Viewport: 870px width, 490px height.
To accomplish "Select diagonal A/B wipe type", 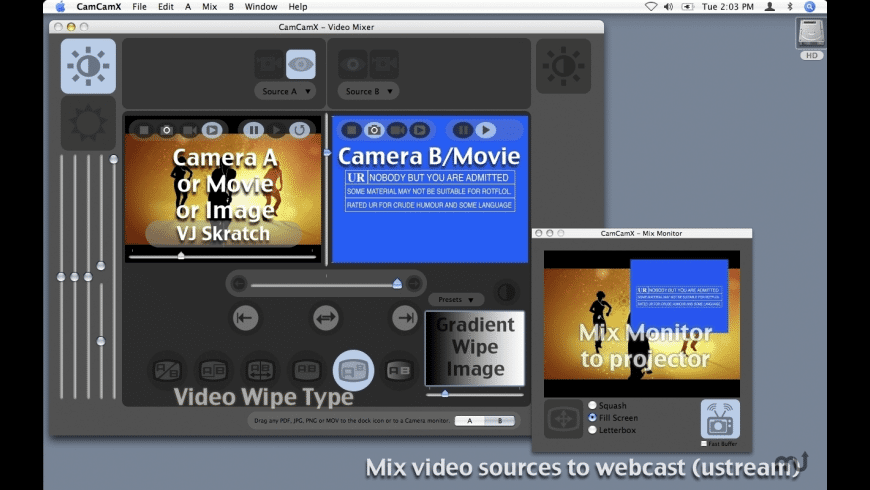I will point(167,370).
